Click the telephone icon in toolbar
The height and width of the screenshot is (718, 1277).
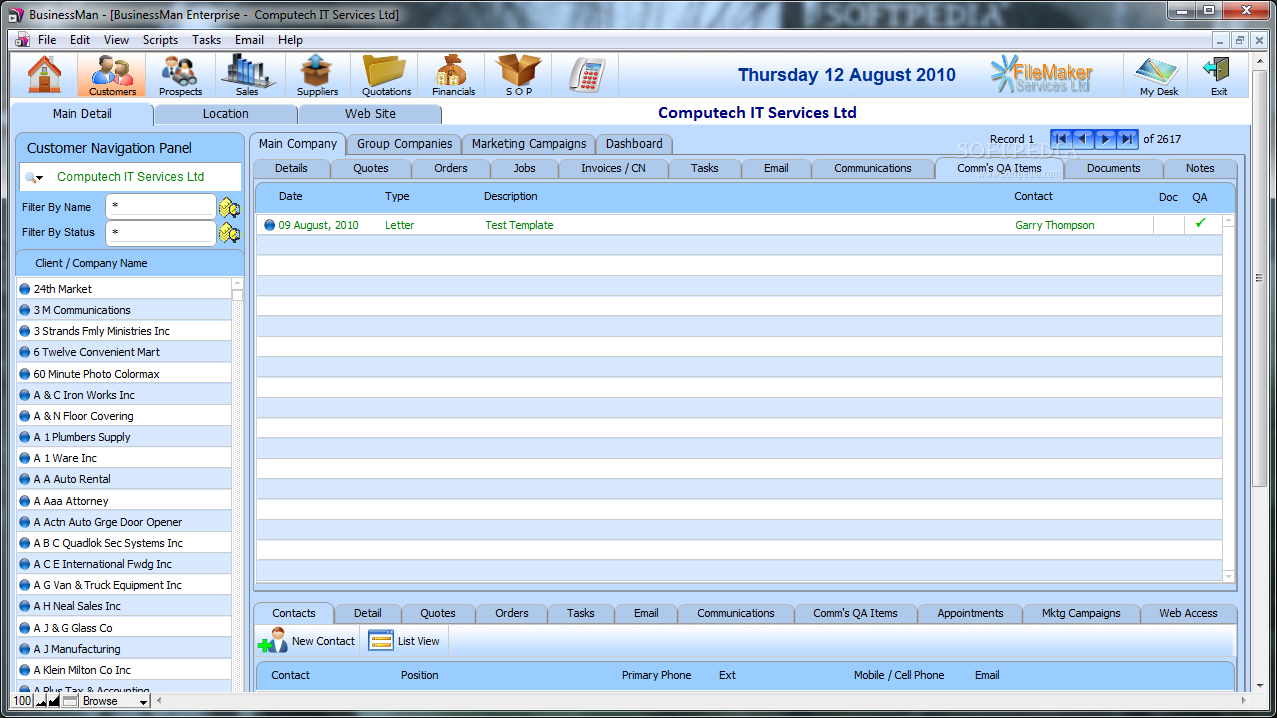[586, 75]
